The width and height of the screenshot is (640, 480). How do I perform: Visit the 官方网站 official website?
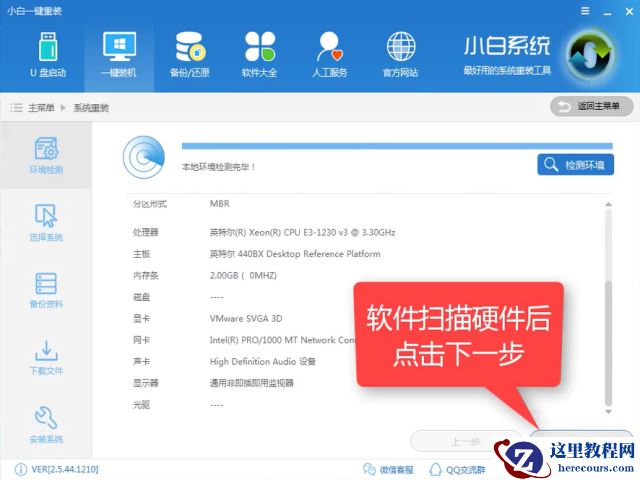click(x=400, y=55)
